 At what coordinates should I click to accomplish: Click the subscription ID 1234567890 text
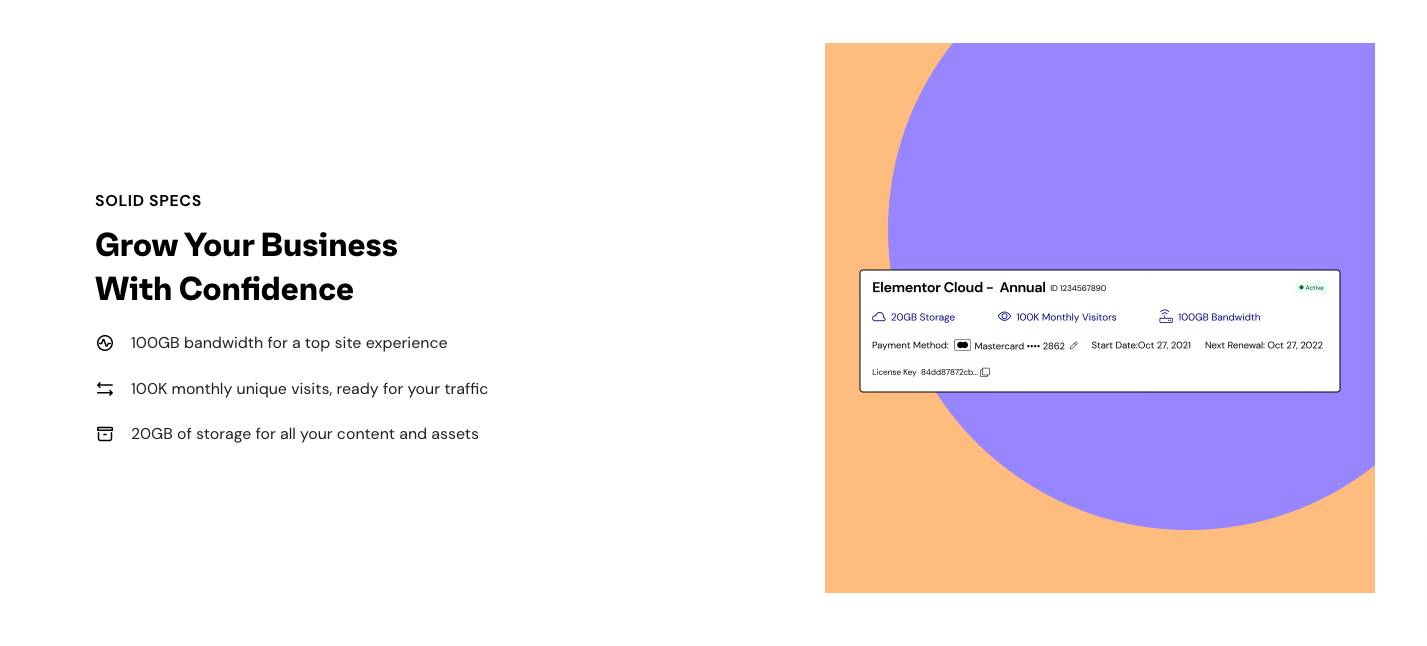point(1078,288)
